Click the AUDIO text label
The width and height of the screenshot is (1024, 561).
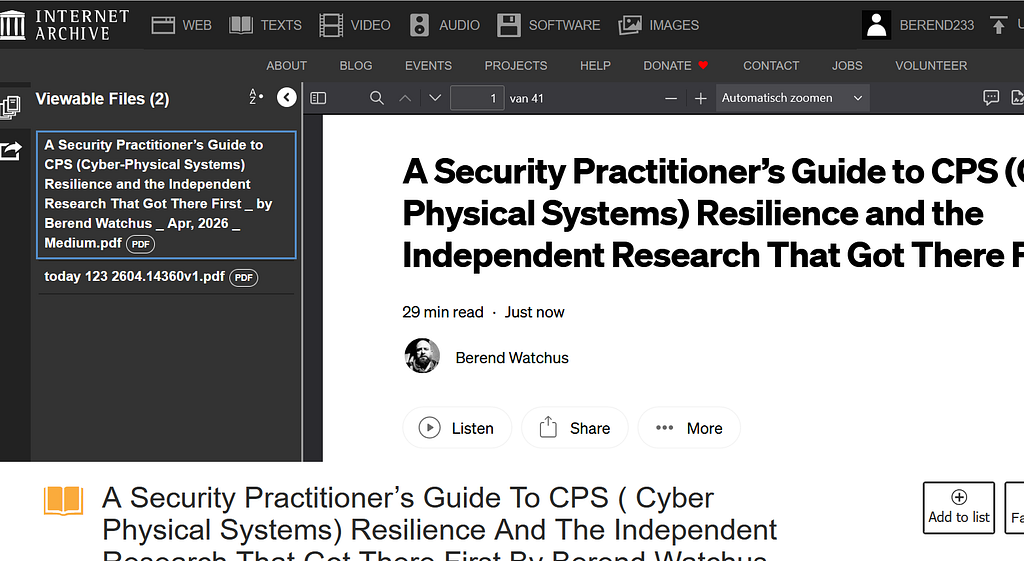pos(459,25)
